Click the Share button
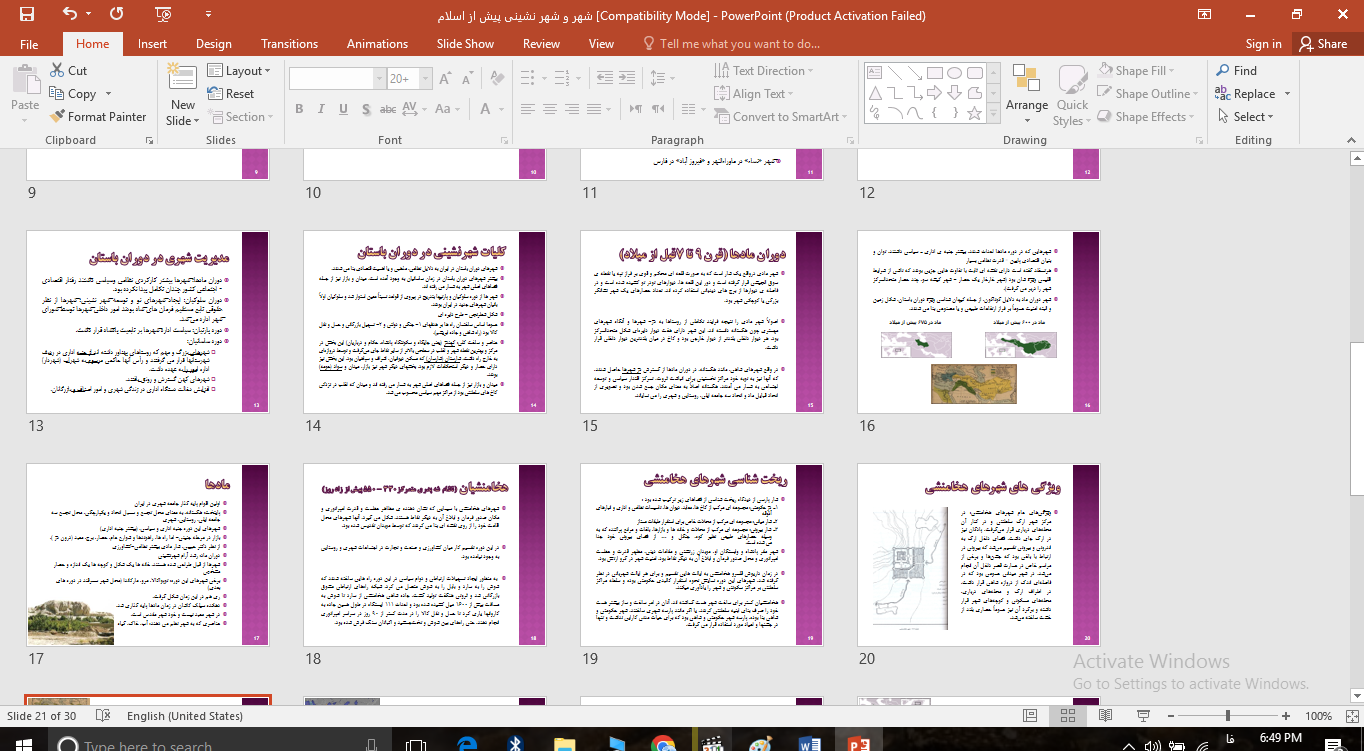The width and height of the screenshot is (1364, 751). [x=1322, y=44]
